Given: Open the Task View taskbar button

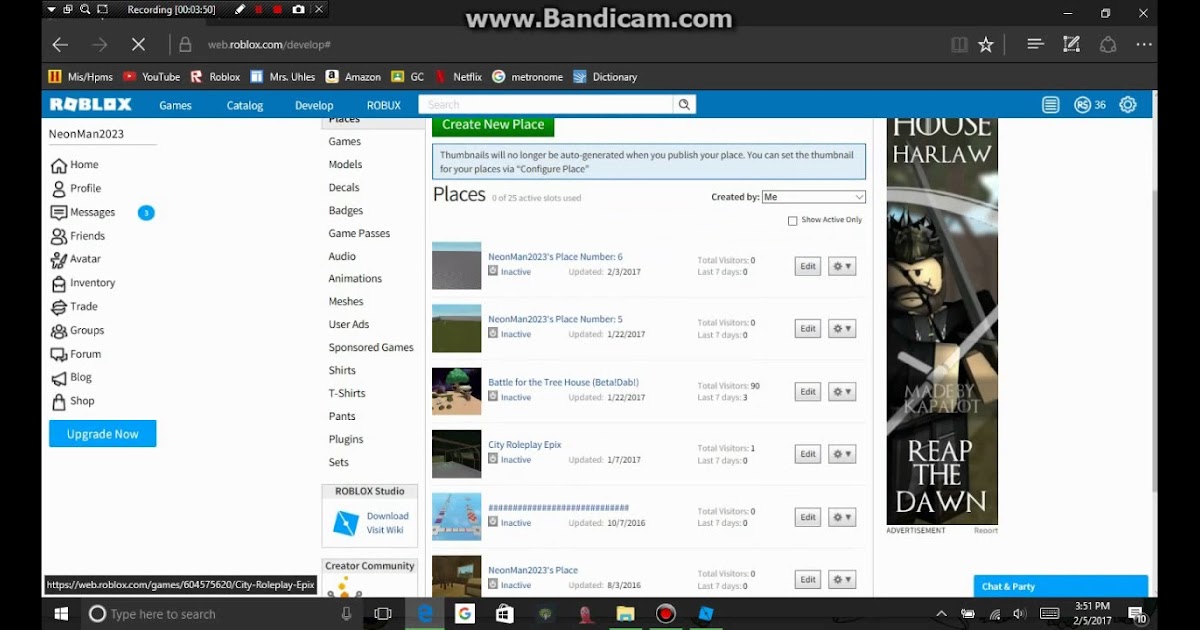Looking at the screenshot, I should pyautogui.click(x=383, y=613).
